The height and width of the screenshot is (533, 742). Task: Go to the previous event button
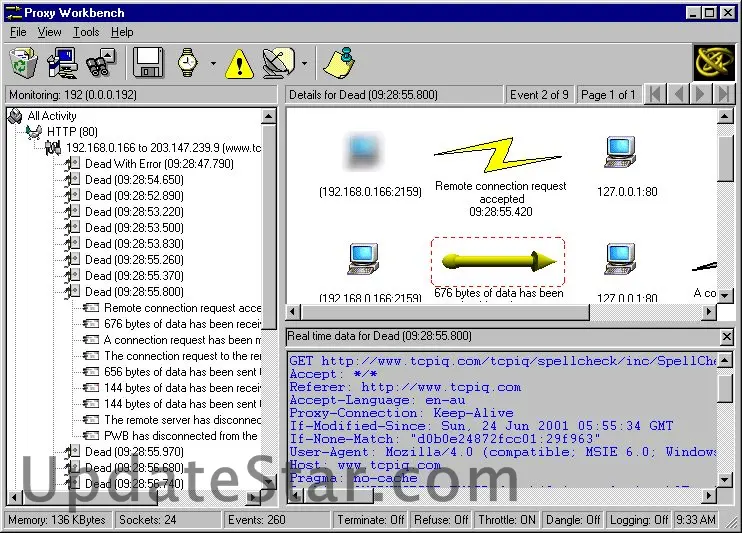coord(679,94)
